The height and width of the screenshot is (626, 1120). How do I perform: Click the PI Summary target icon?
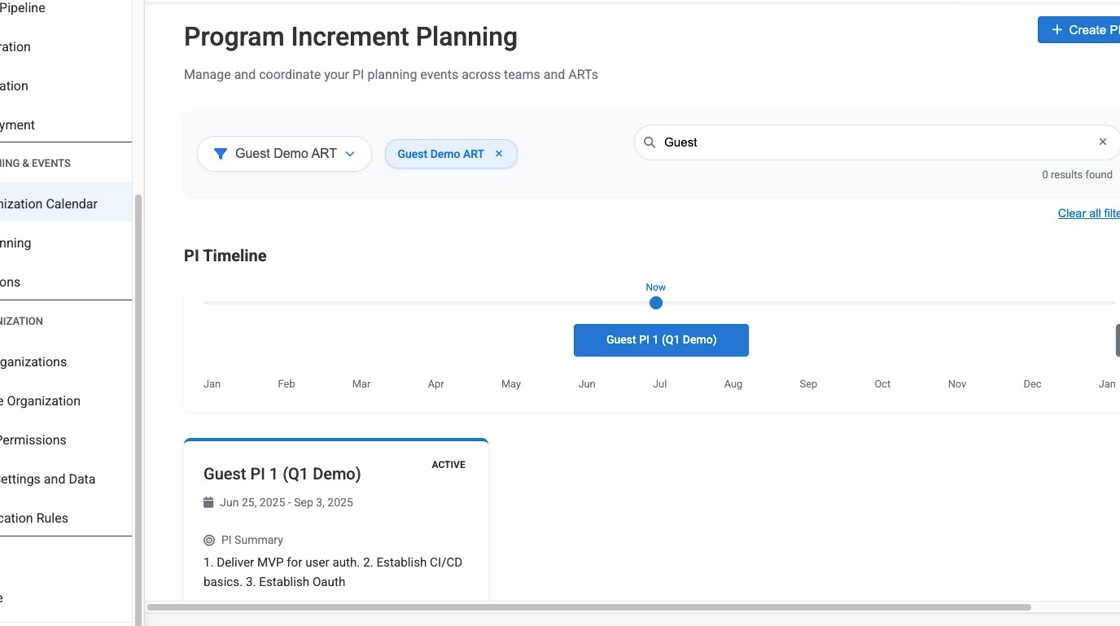[207, 539]
